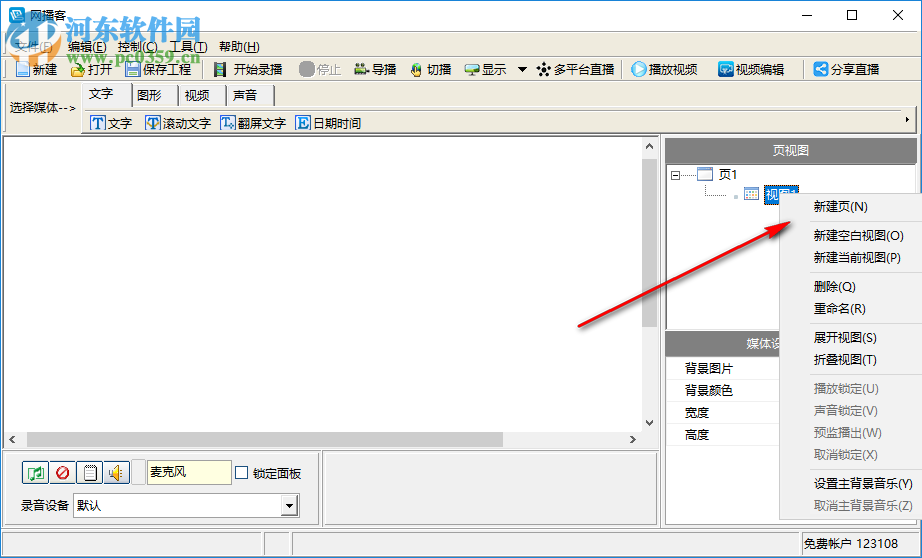Start recording with 开始录播 icon

(220, 69)
